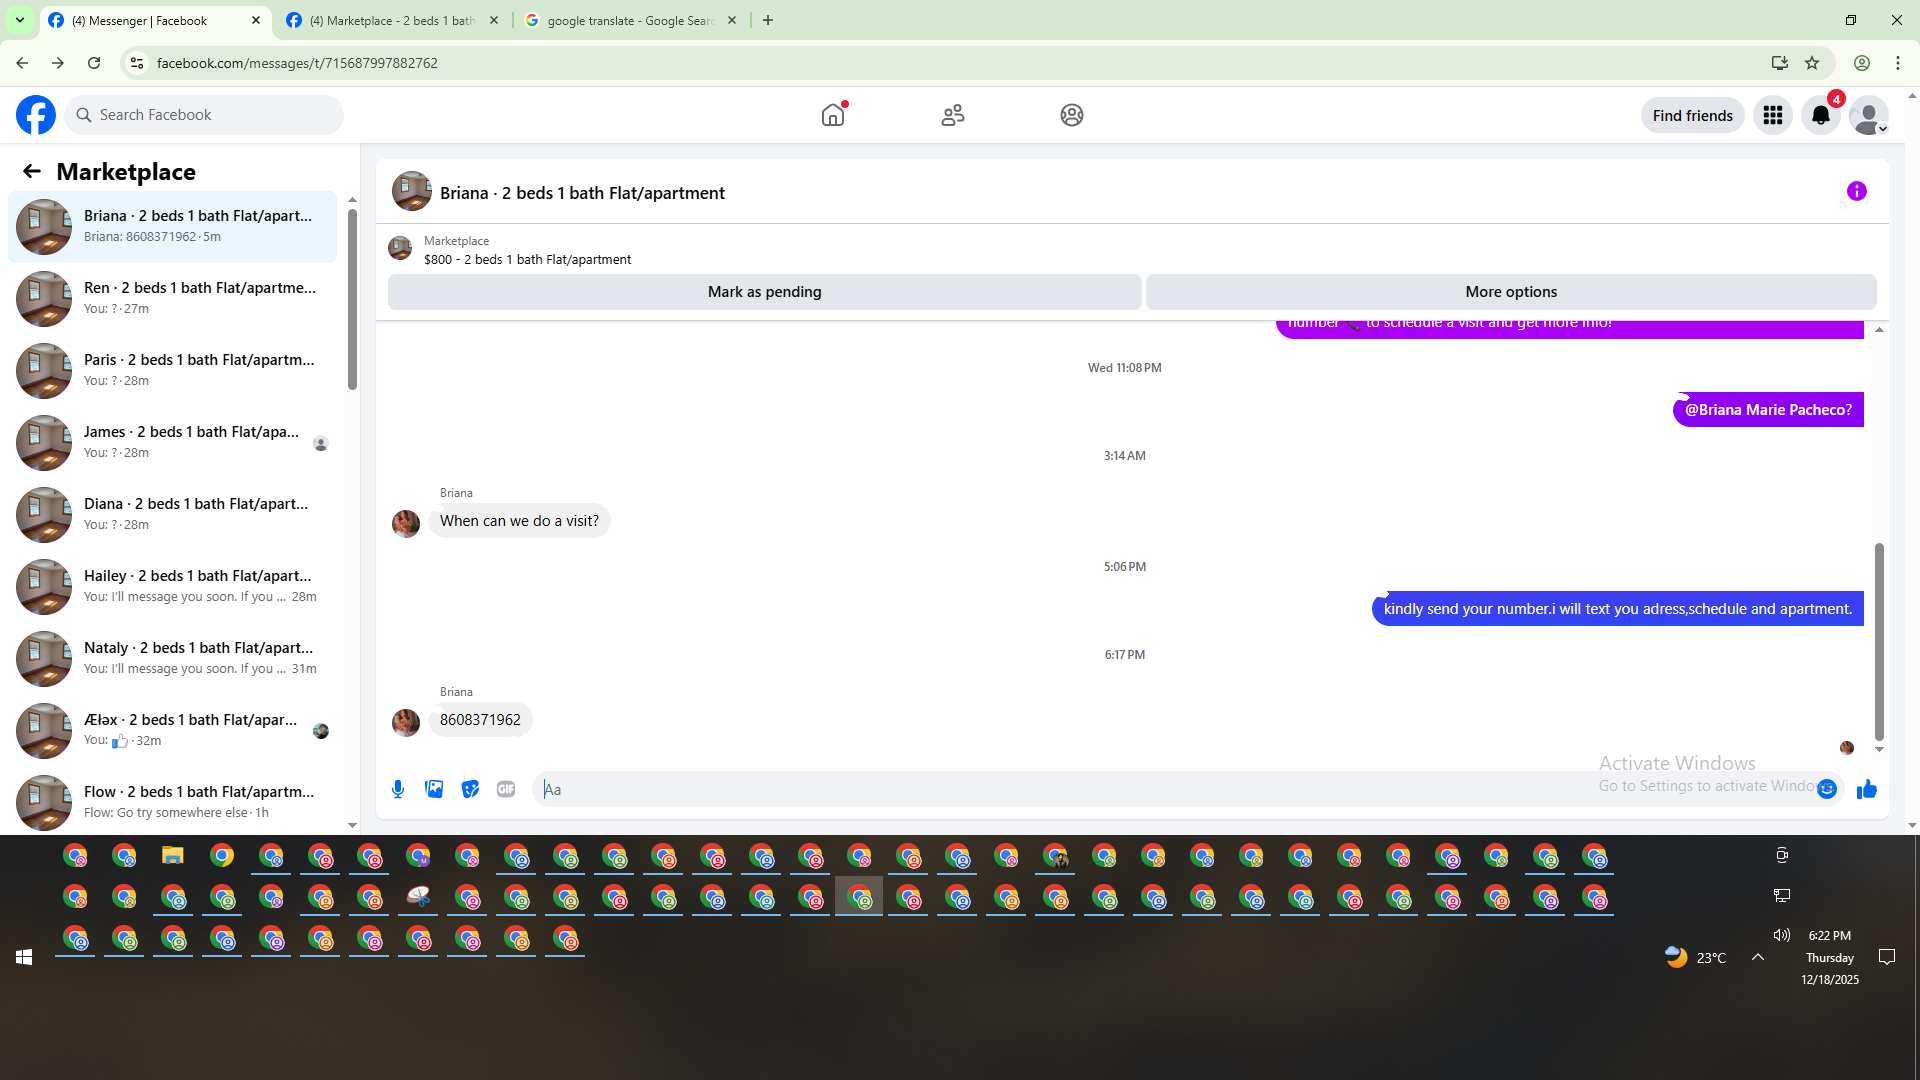Open Chrome profile icon
This screenshot has height=1080, width=1920.
1862,63
